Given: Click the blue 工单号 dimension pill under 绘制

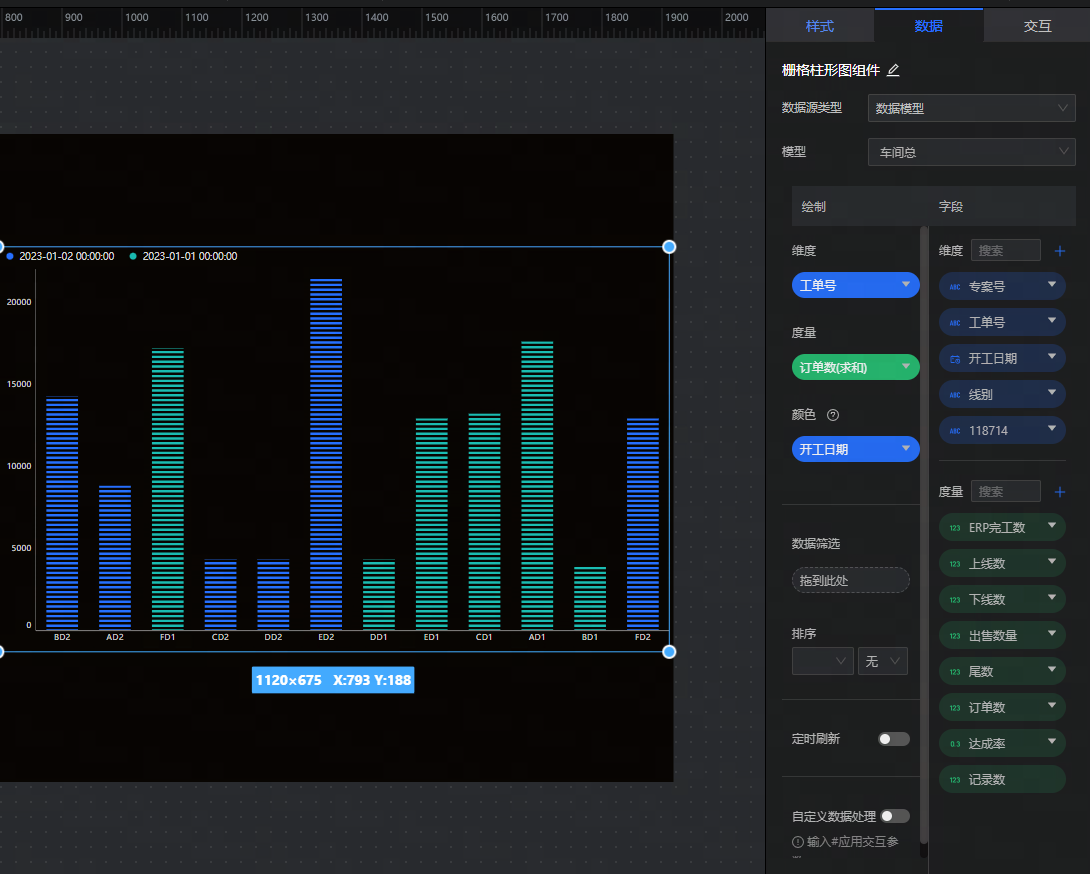Looking at the screenshot, I should click(855, 286).
